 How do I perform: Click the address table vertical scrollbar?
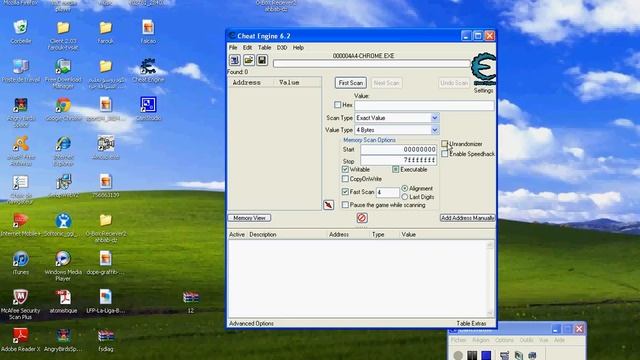tap(490, 279)
